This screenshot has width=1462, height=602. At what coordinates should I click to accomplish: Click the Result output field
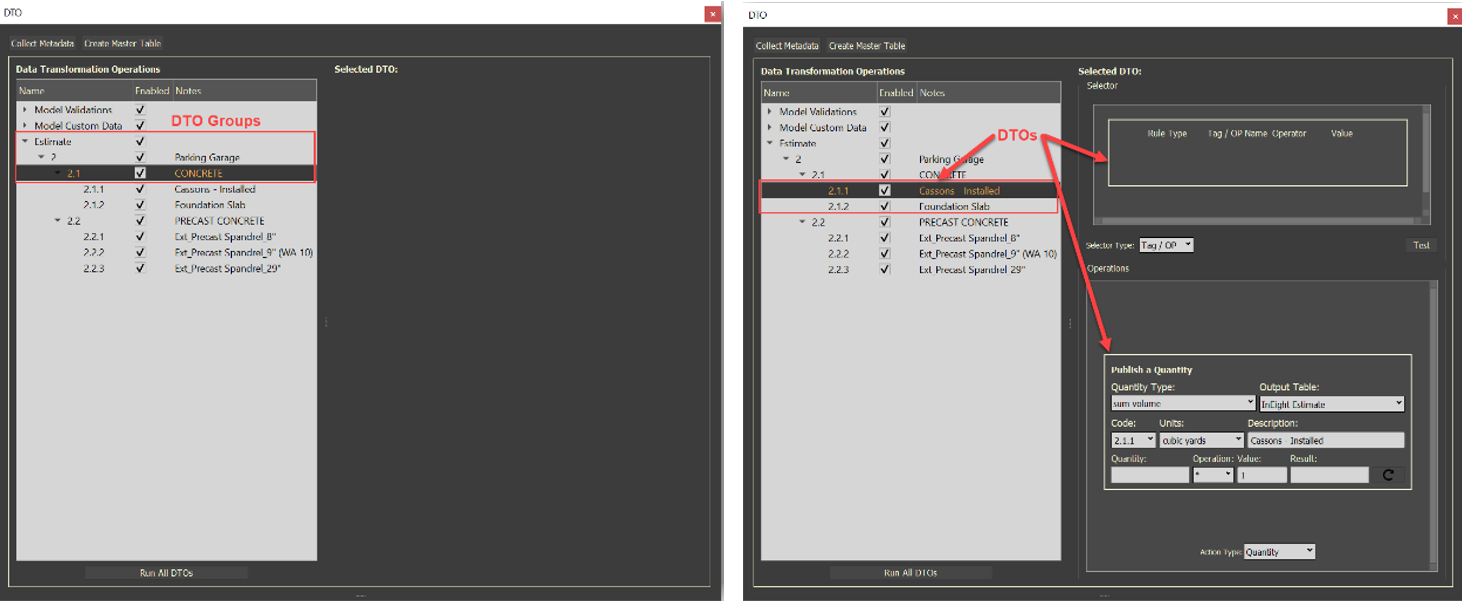click(x=1329, y=476)
